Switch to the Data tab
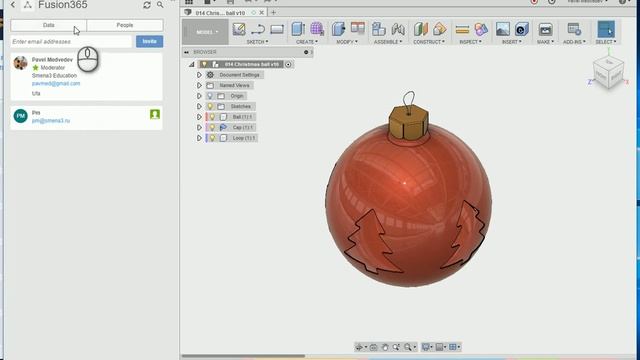 point(49,25)
